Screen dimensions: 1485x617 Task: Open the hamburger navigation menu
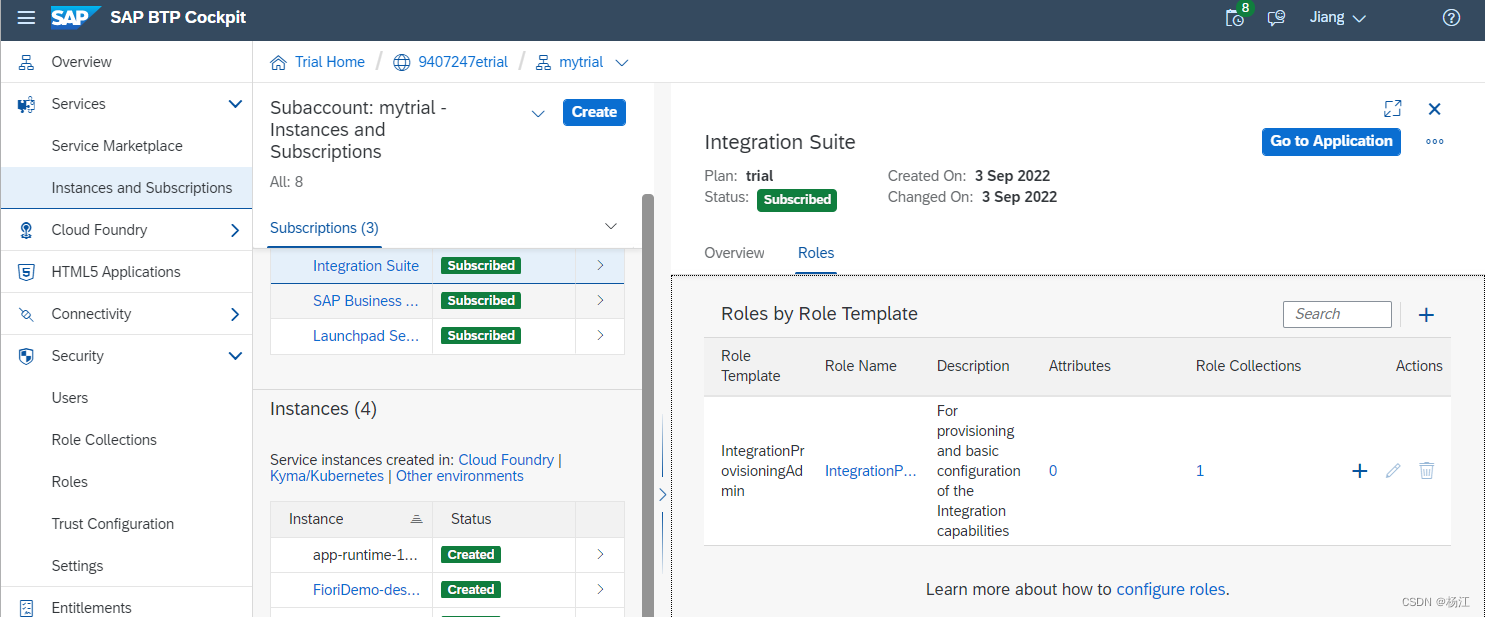pos(27,17)
